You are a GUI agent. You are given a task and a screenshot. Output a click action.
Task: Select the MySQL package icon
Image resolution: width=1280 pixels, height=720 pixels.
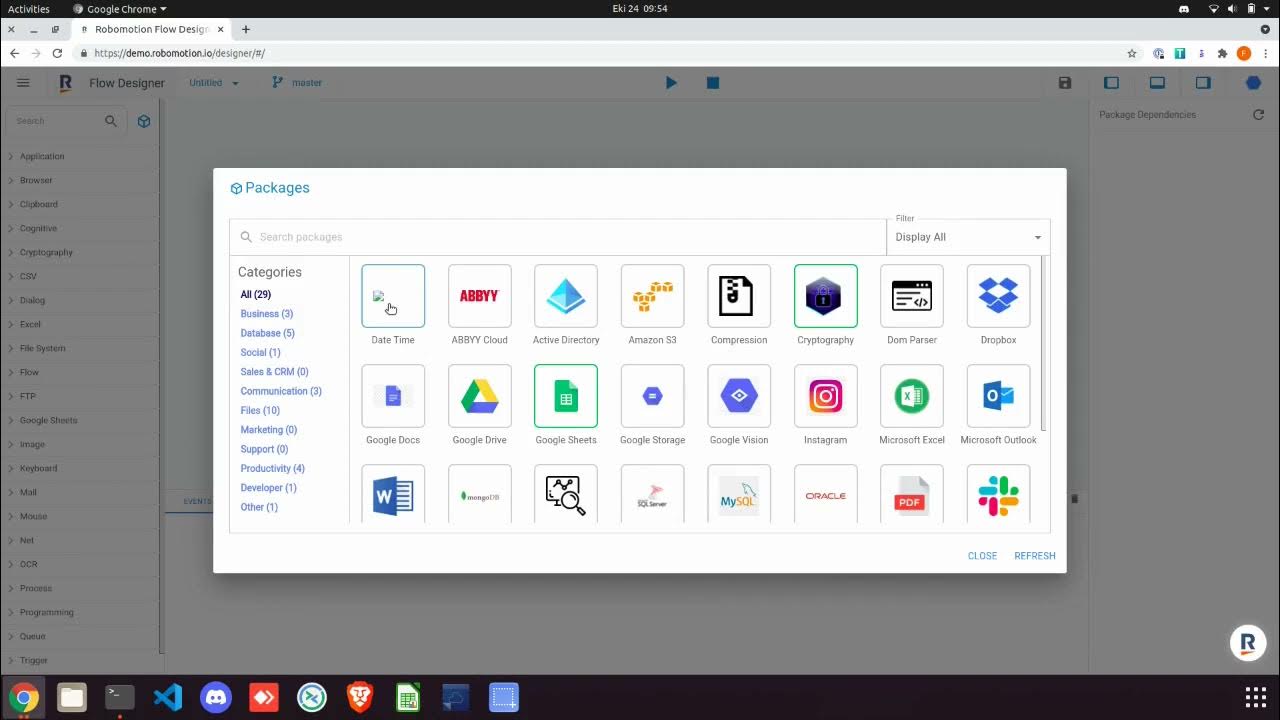point(739,494)
